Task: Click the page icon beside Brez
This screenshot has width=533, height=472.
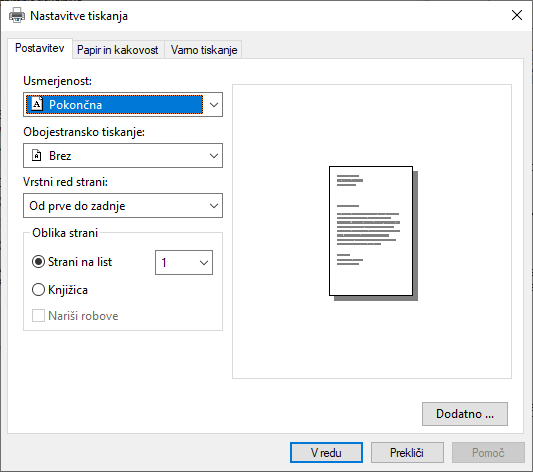Action: pos(36,155)
